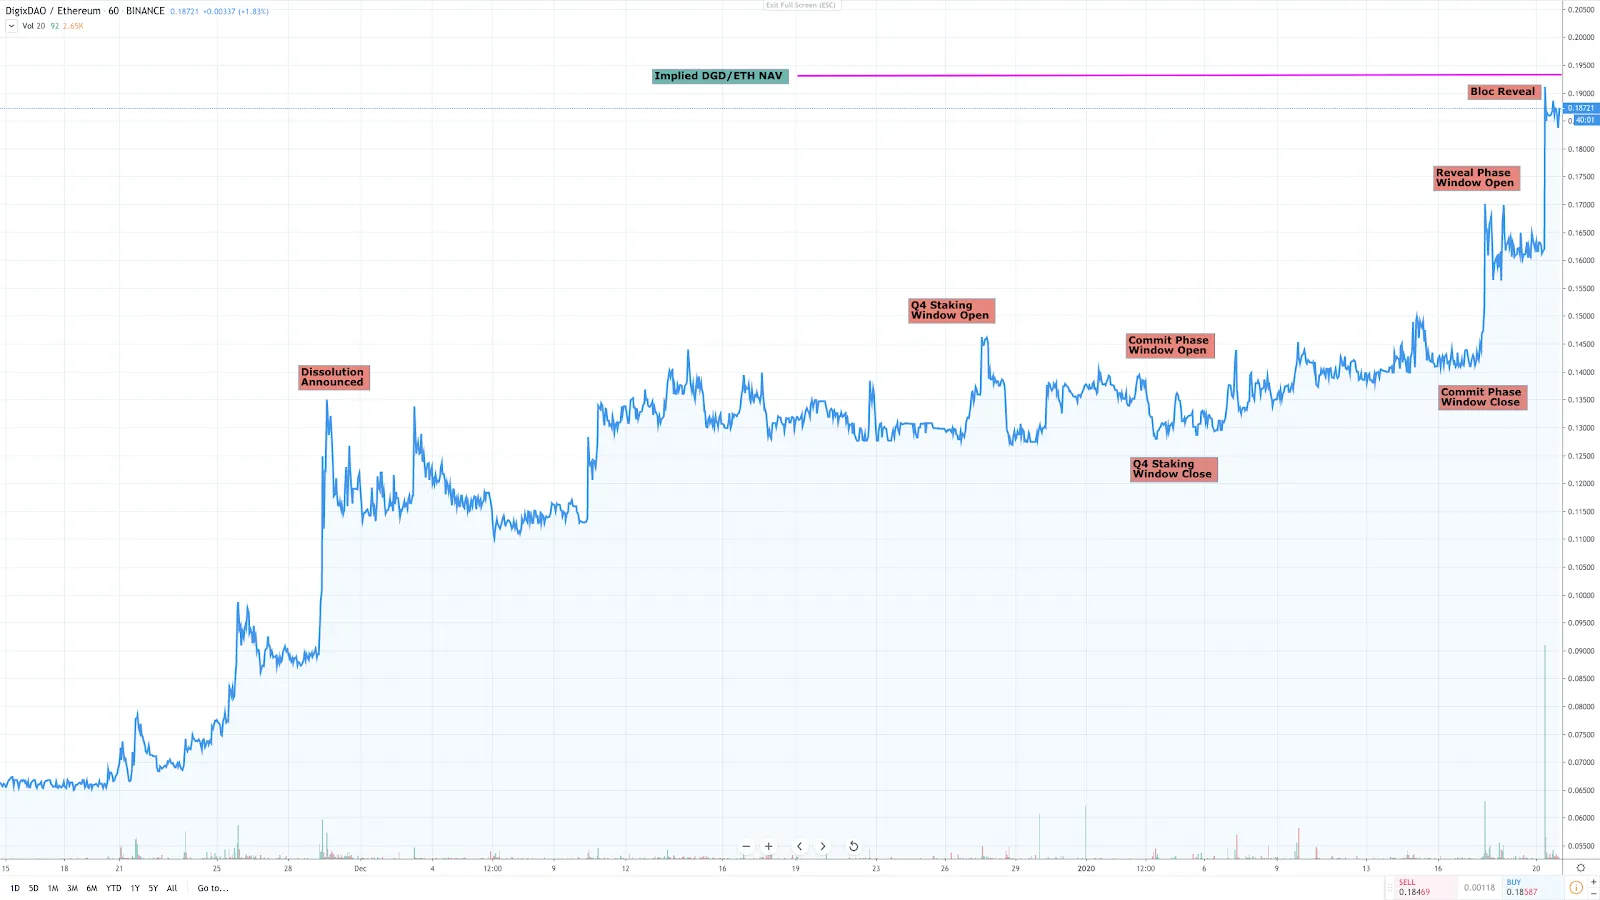The width and height of the screenshot is (1600, 900).
Task: Select the 1D time range
Action: point(15,888)
